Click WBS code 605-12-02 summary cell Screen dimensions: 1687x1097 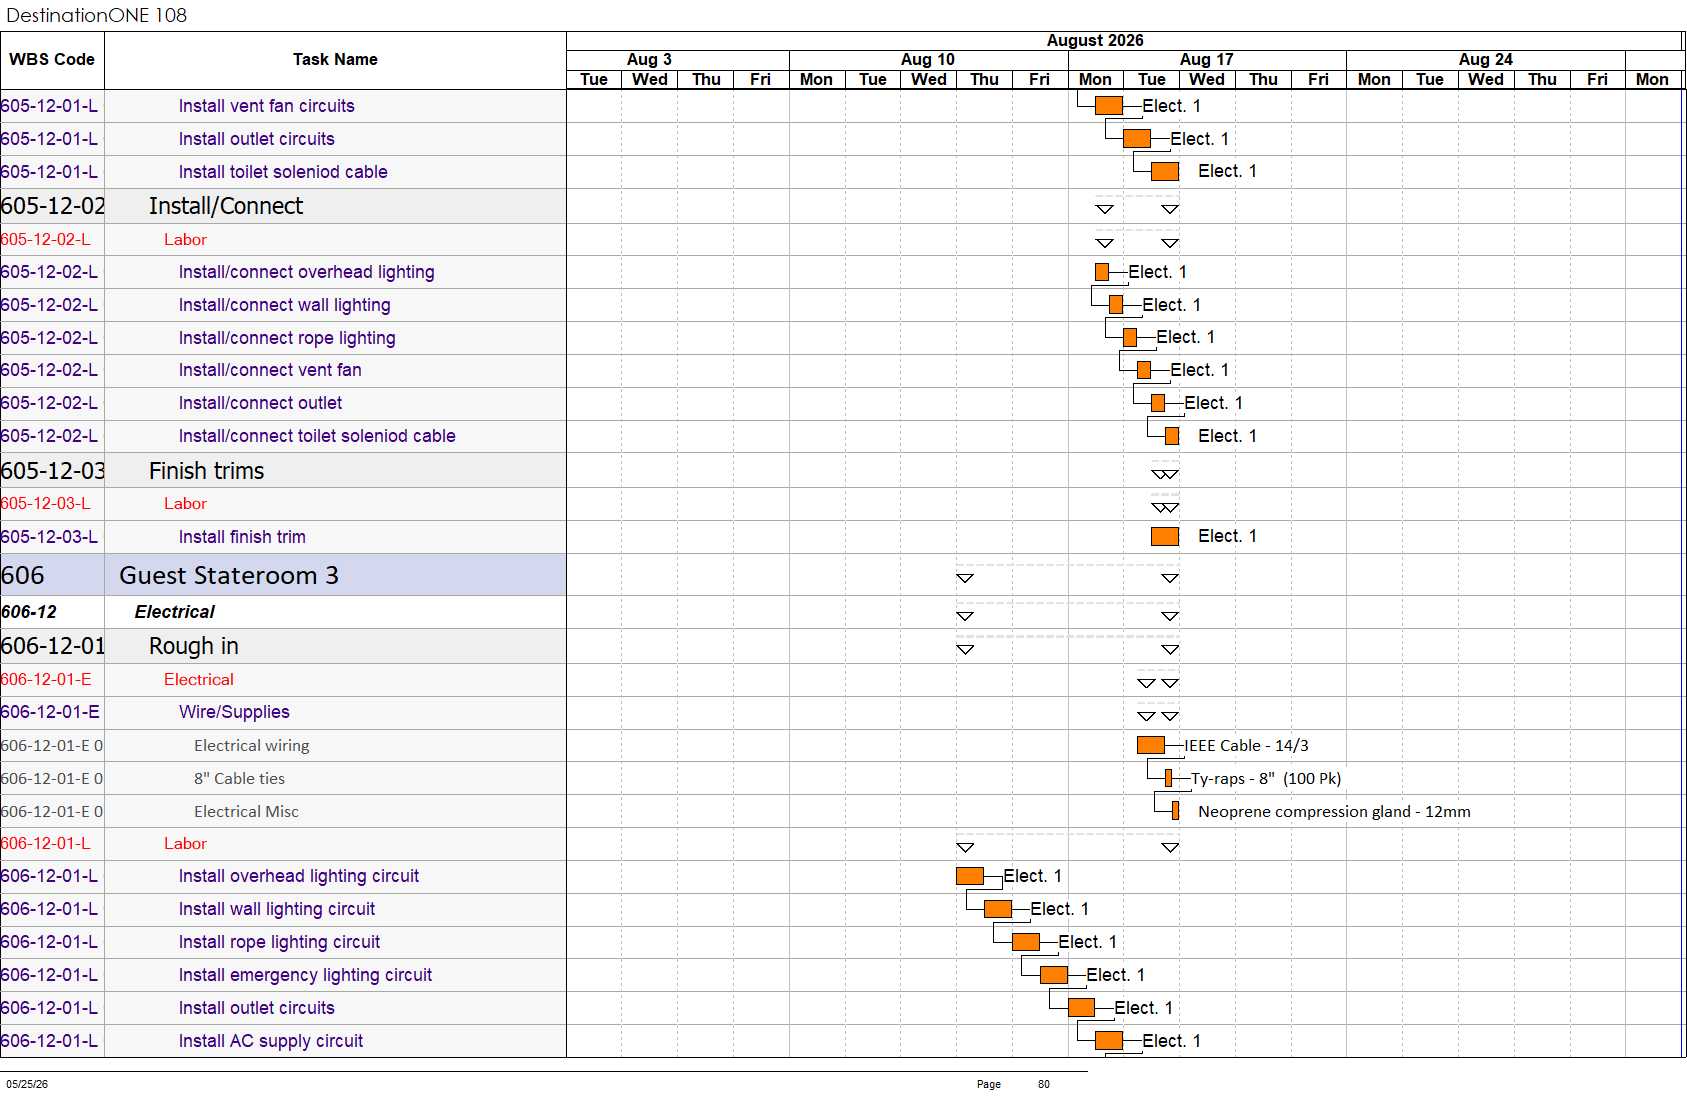(52, 206)
